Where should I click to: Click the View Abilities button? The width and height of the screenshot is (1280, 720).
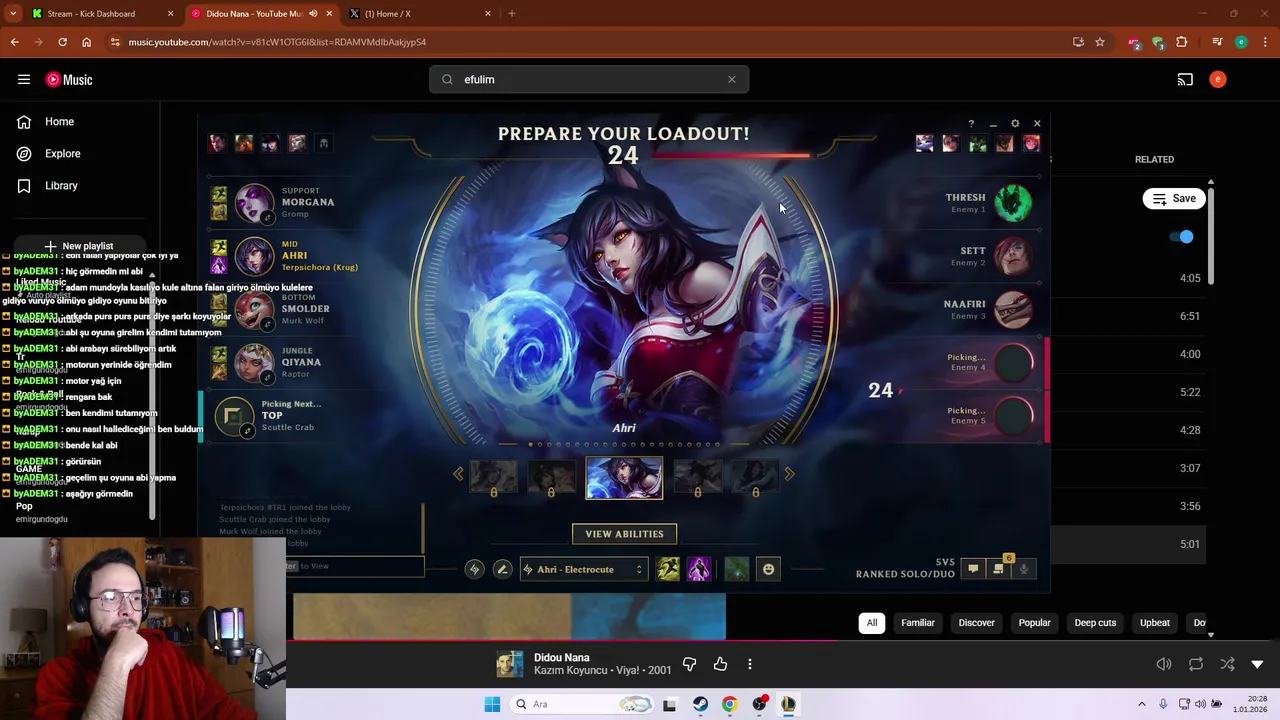(x=624, y=534)
